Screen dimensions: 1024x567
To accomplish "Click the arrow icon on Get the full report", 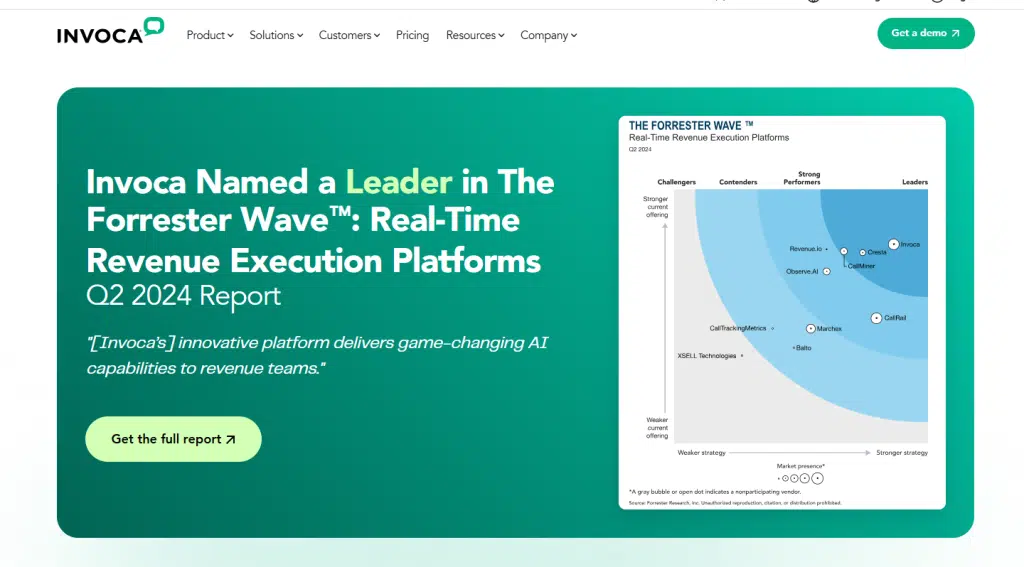I will click(231, 439).
